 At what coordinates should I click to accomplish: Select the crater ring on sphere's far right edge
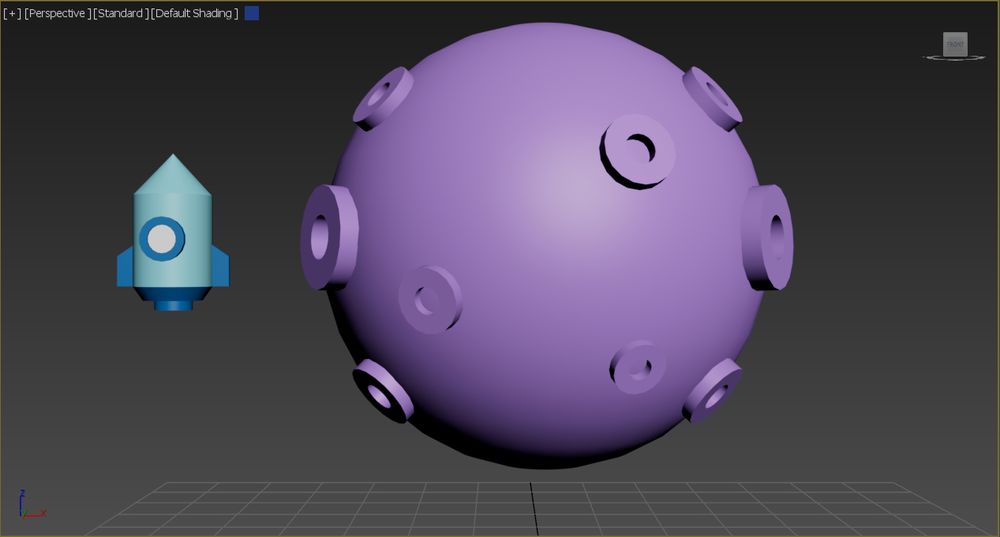coord(768,237)
